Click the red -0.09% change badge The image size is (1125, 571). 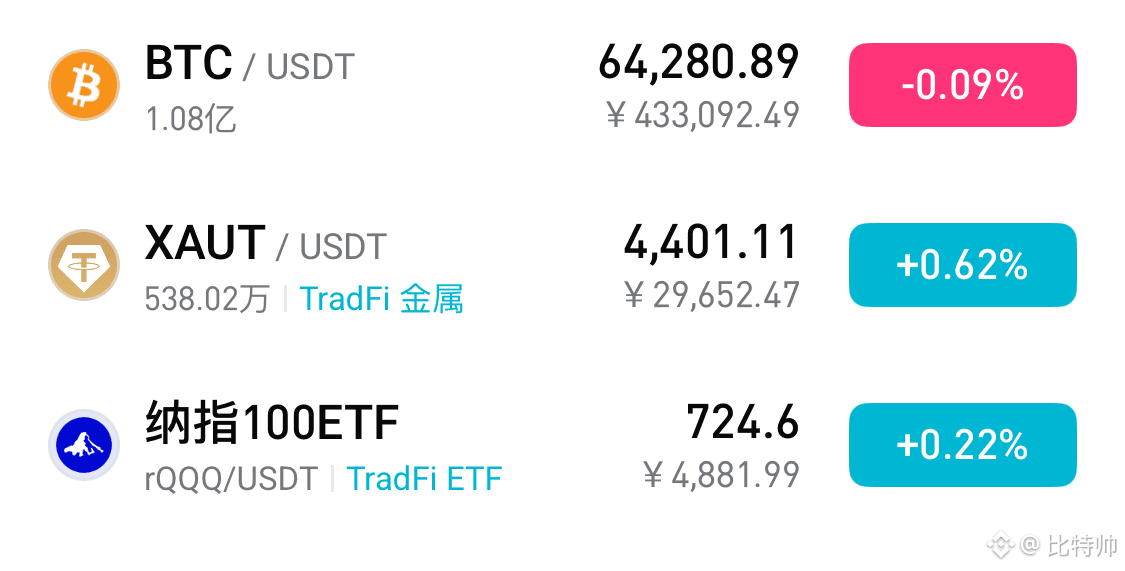[x=963, y=85]
